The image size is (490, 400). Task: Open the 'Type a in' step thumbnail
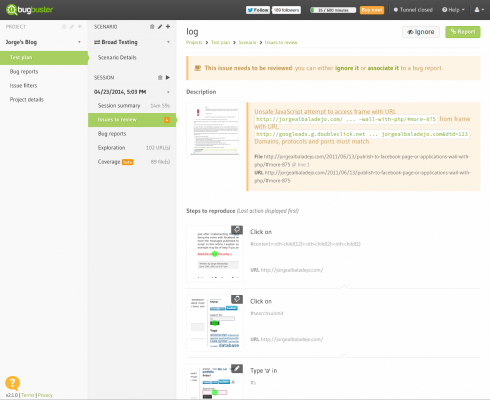coord(215,382)
